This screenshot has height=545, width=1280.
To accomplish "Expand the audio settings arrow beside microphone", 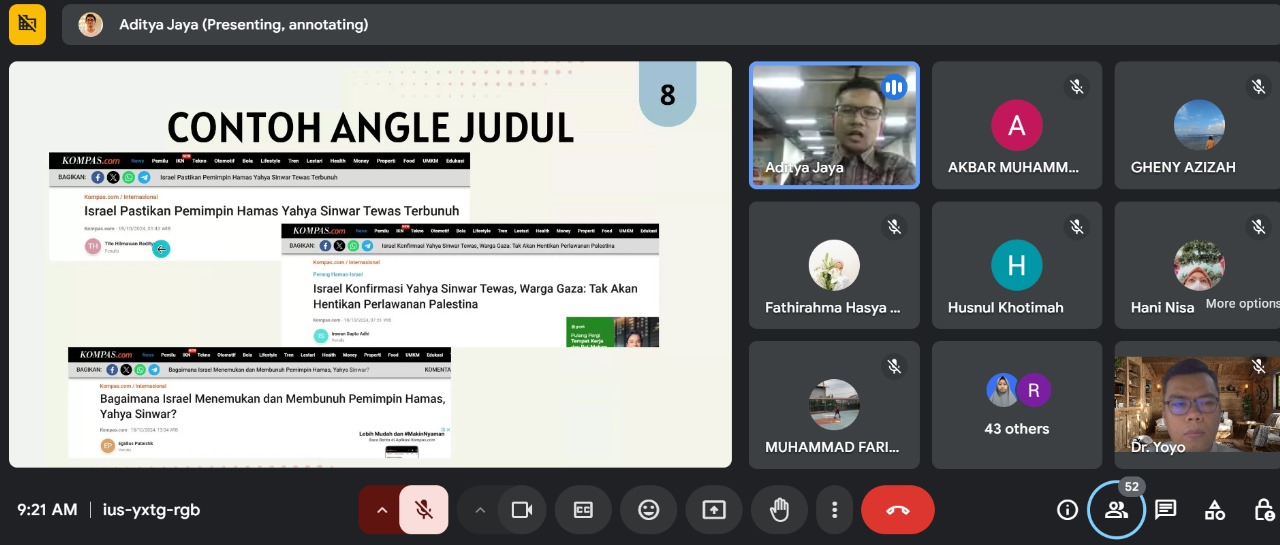I will [381, 510].
